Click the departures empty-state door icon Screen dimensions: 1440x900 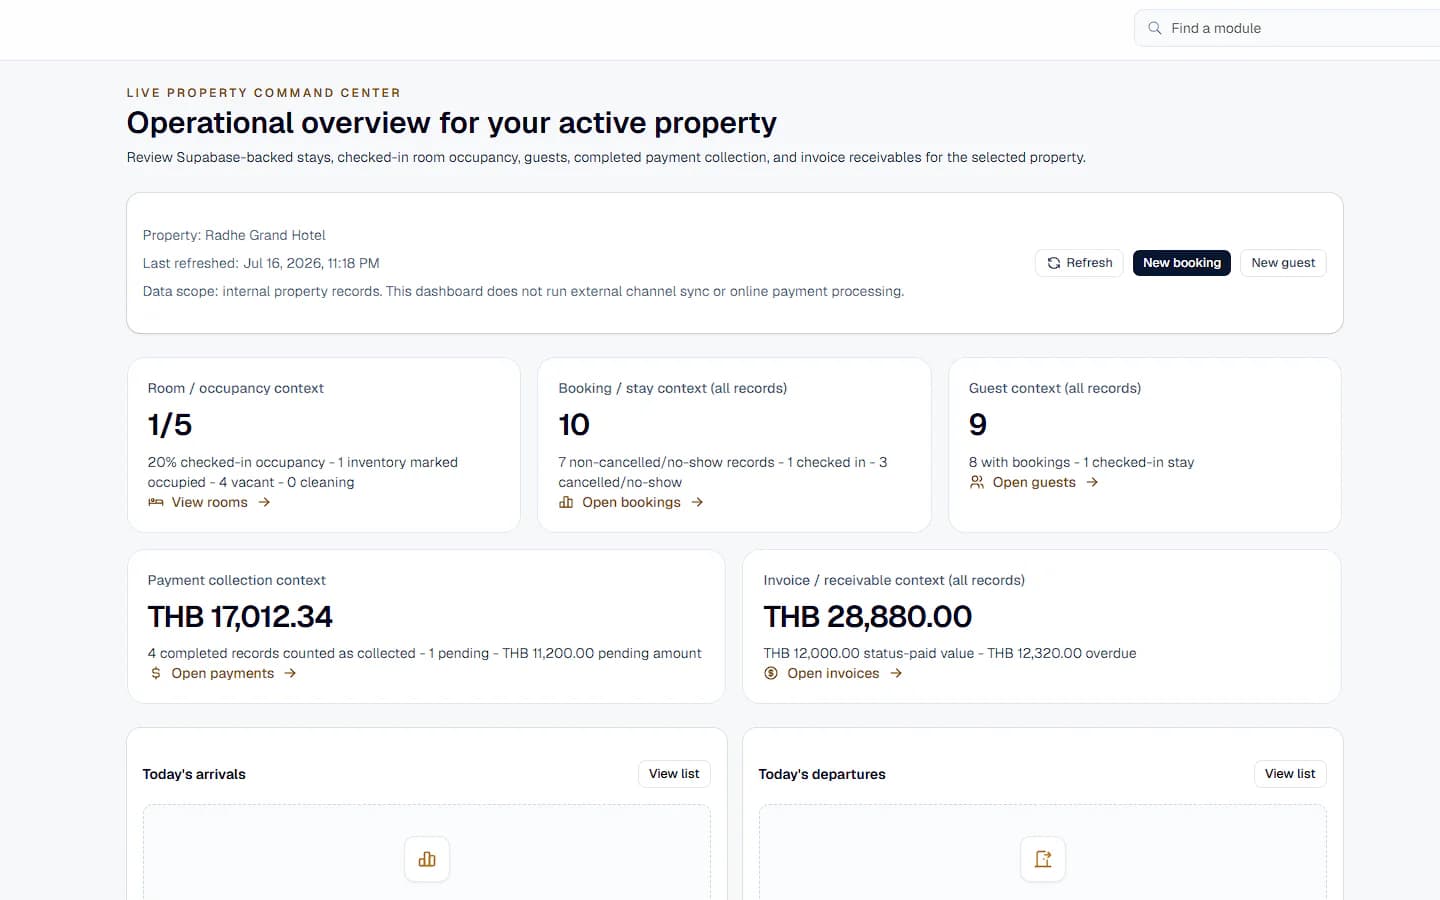coord(1043,859)
